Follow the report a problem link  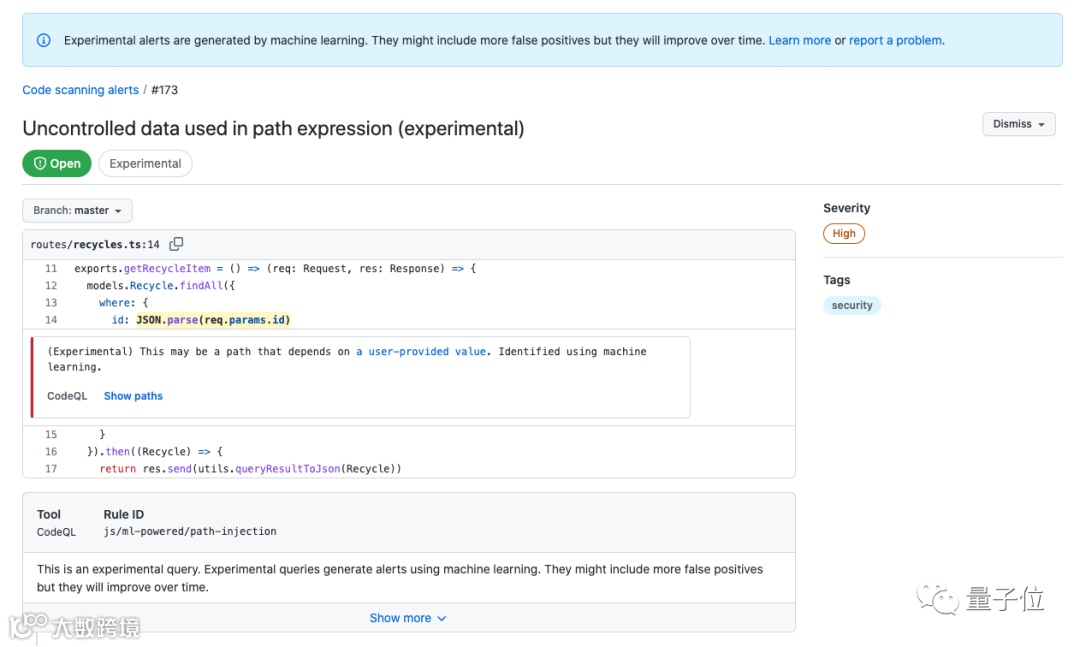point(895,41)
